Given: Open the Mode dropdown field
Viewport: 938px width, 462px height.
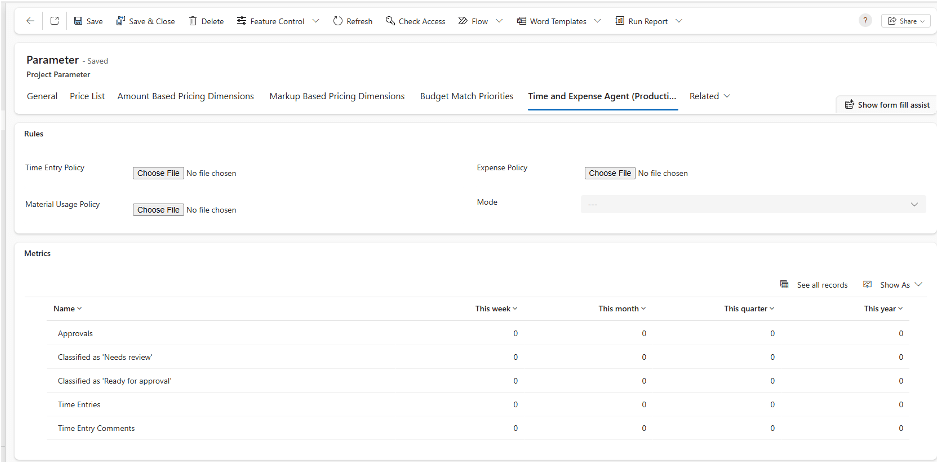Looking at the screenshot, I should (753, 204).
